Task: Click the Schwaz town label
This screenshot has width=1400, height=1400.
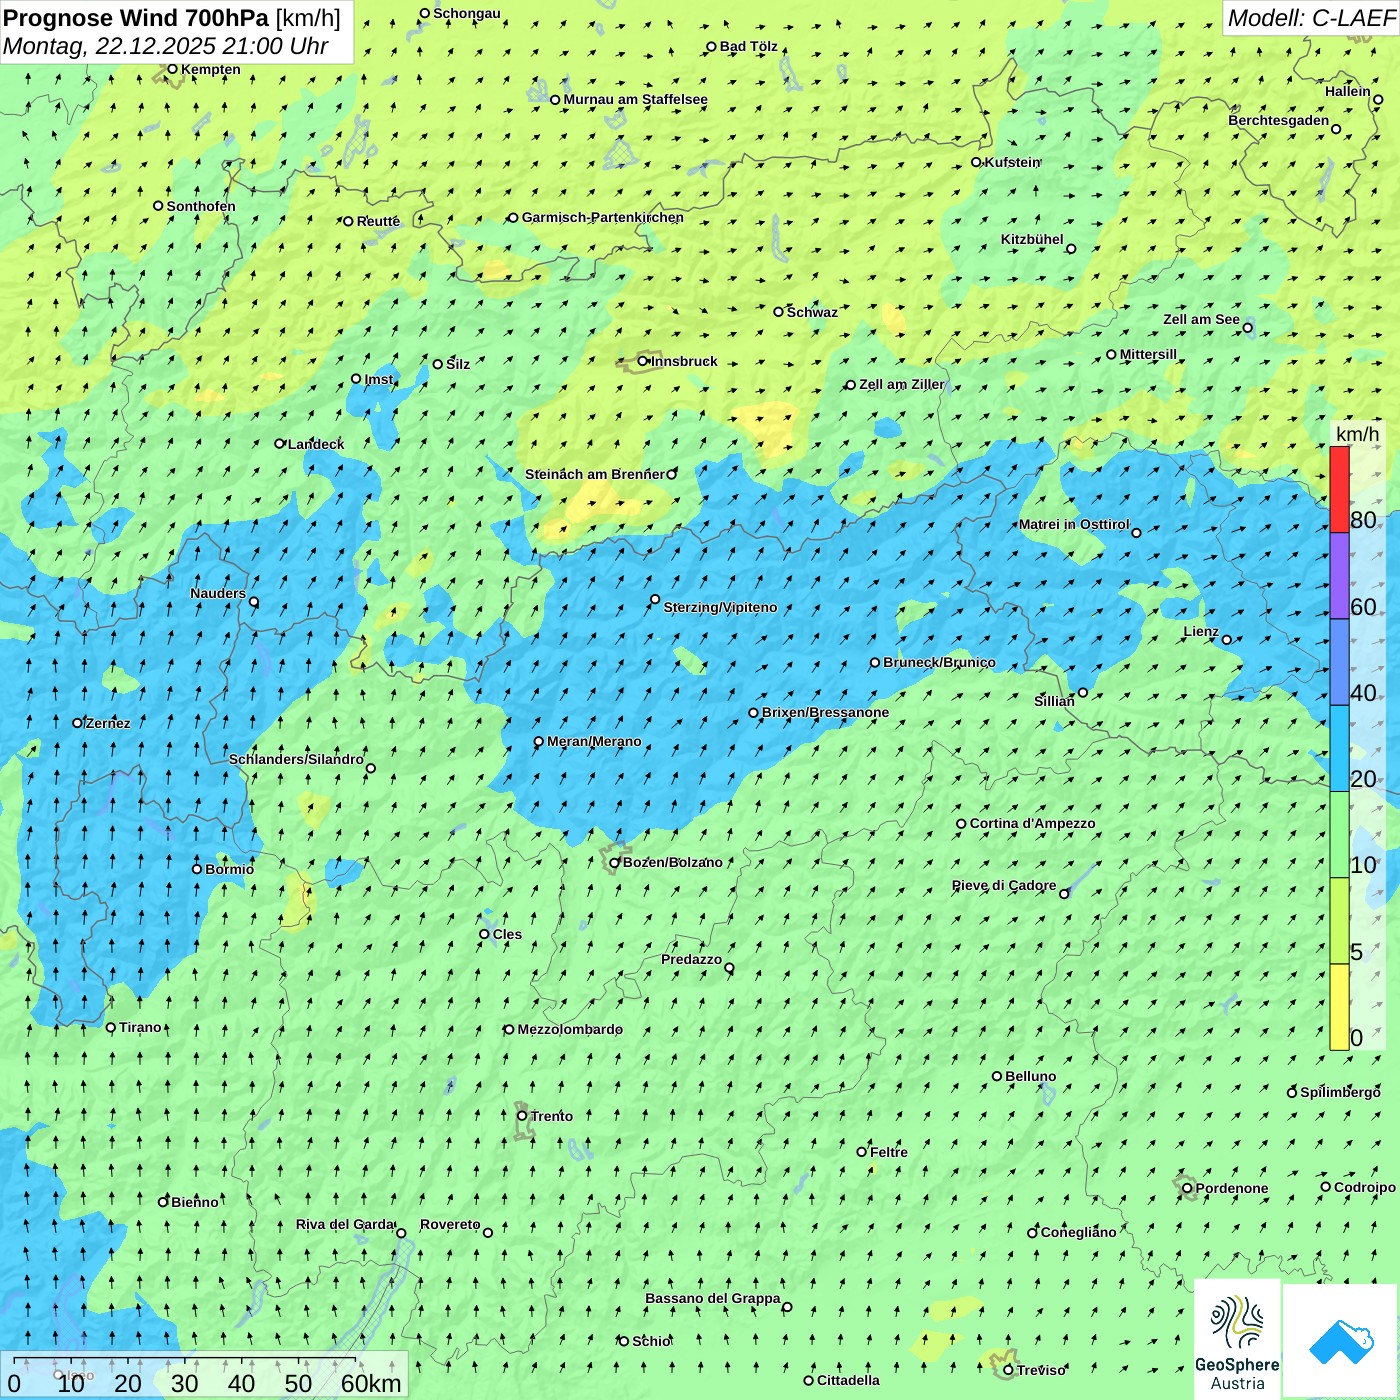Action: (812, 312)
